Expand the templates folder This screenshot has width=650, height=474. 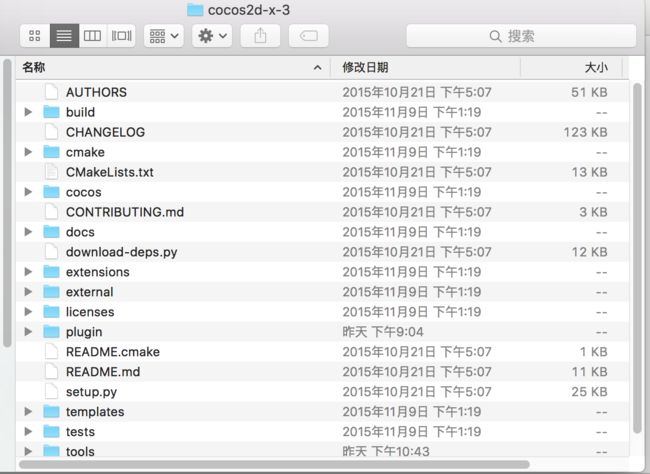[28, 411]
